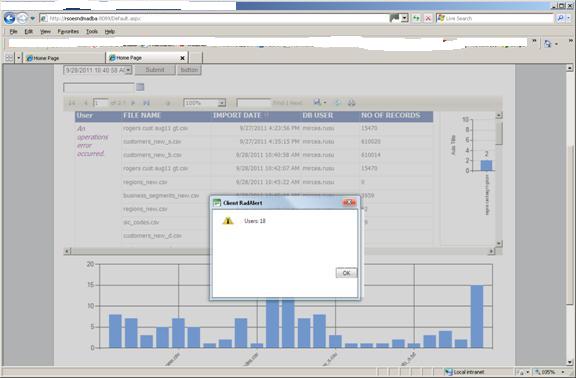The image size is (576, 378).
Task: Open the 100% zoom dropdown in report toolbar
Action: click(x=222, y=103)
